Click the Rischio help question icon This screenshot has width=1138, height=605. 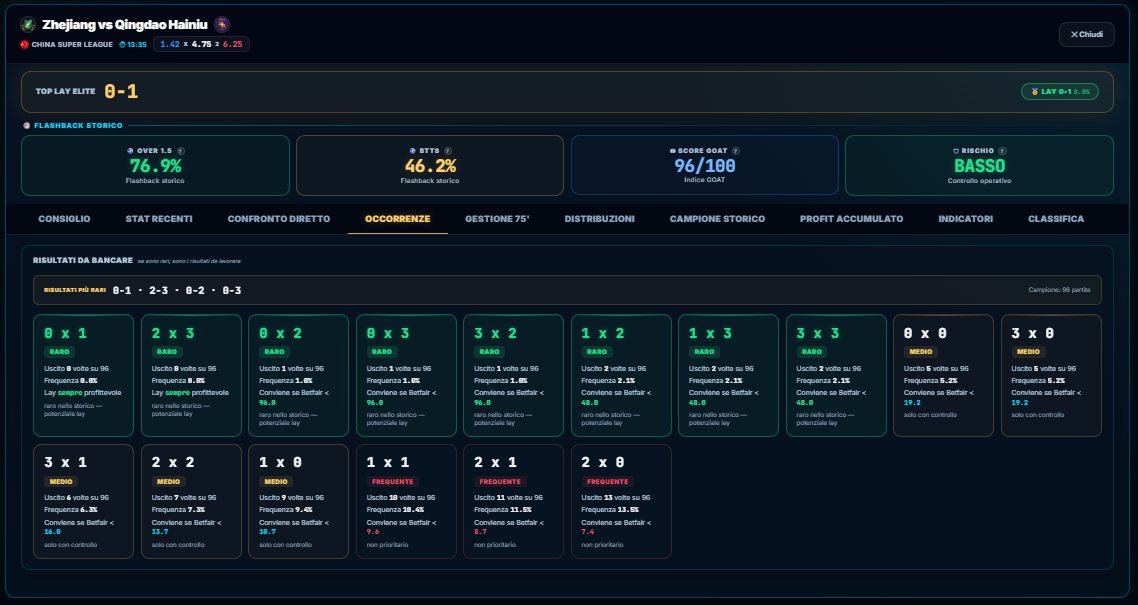[x=1002, y=151]
